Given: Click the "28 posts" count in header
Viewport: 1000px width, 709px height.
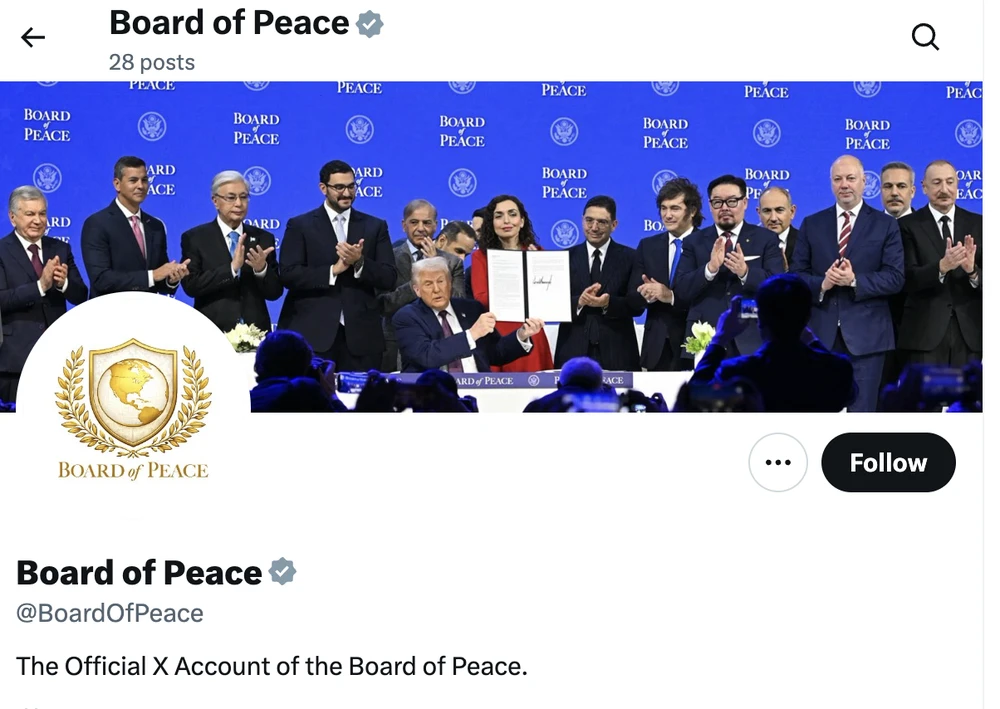Looking at the screenshot, I should coord(152,62).
